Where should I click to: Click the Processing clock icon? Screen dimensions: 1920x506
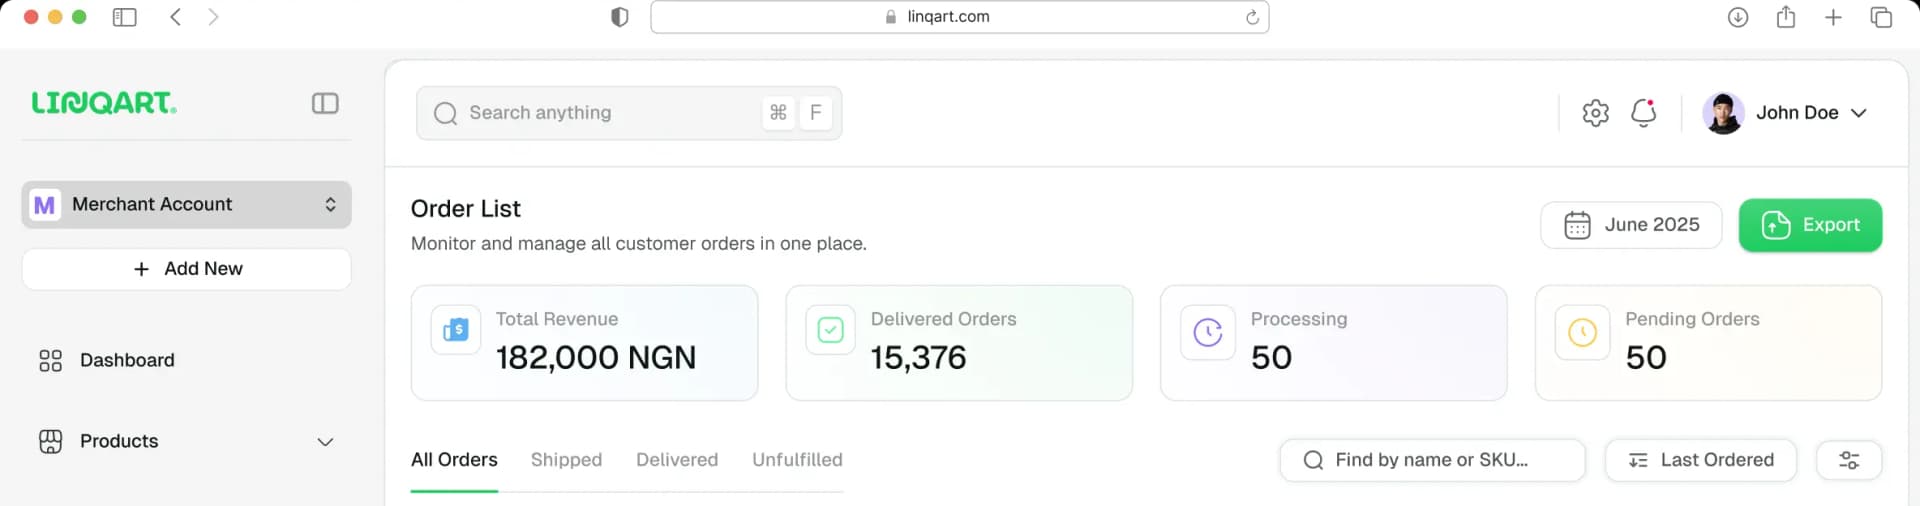(1208, 332)
